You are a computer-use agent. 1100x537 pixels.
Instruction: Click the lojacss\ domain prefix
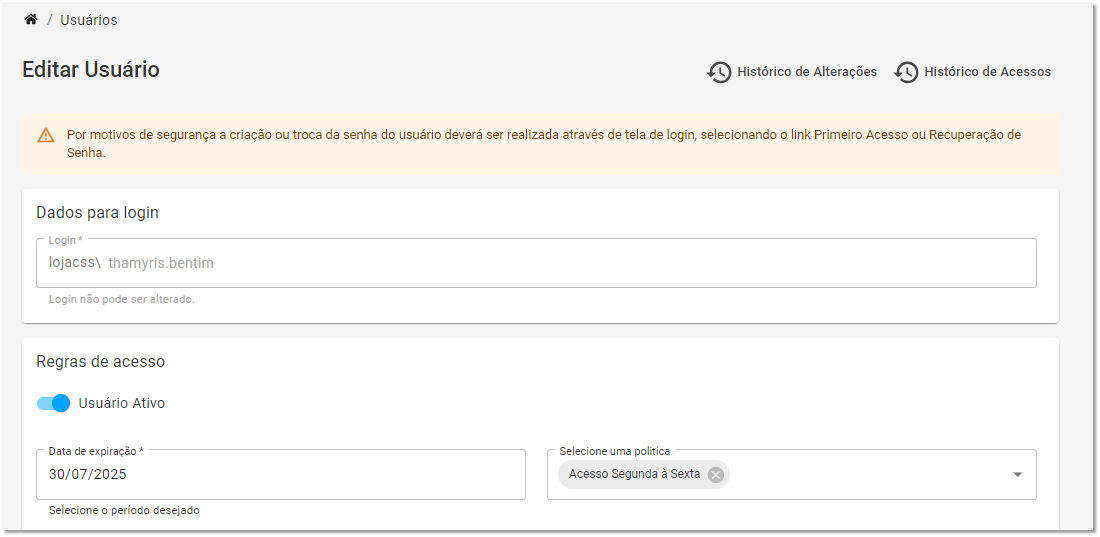[x=74, y=263]
